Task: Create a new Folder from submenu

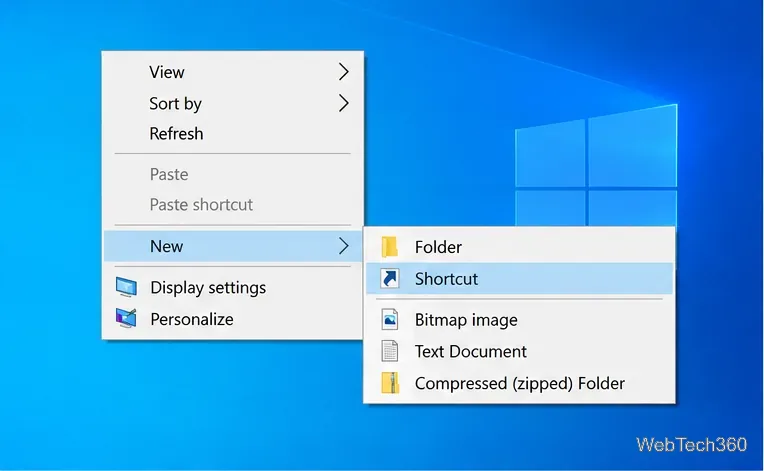Action: 519,247
